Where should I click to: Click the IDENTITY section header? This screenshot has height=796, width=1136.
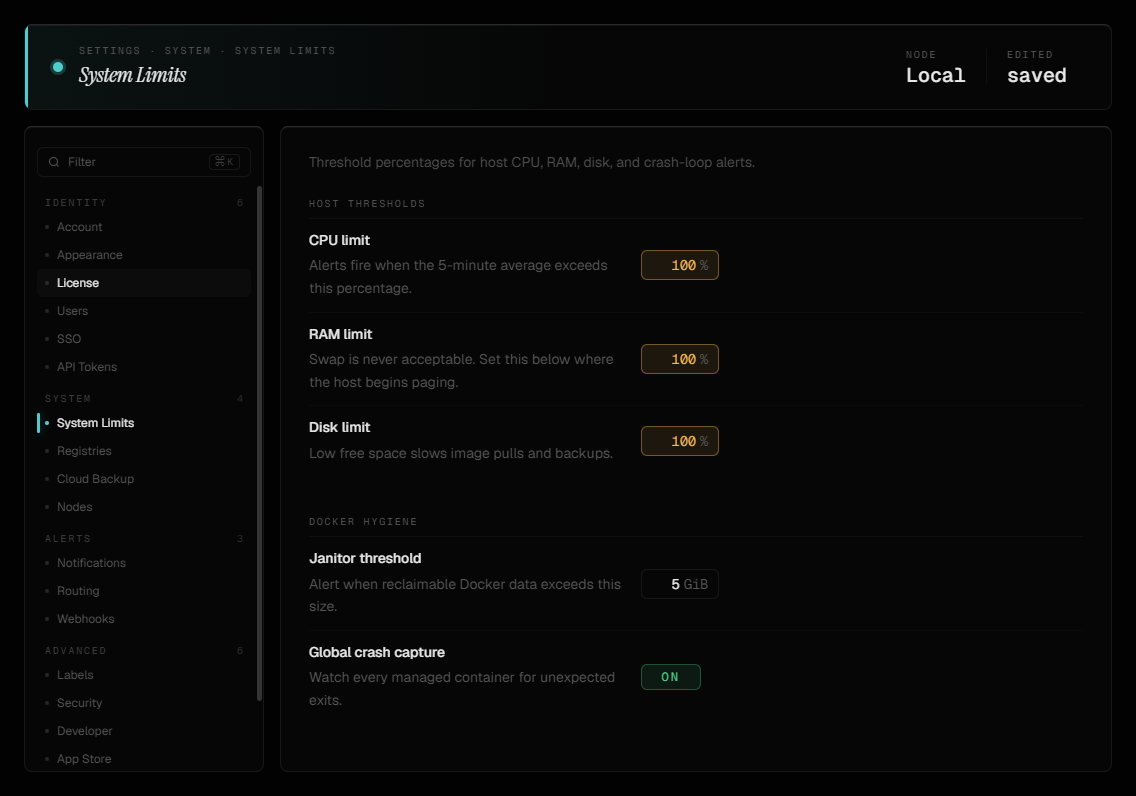[x=76, y=203]
